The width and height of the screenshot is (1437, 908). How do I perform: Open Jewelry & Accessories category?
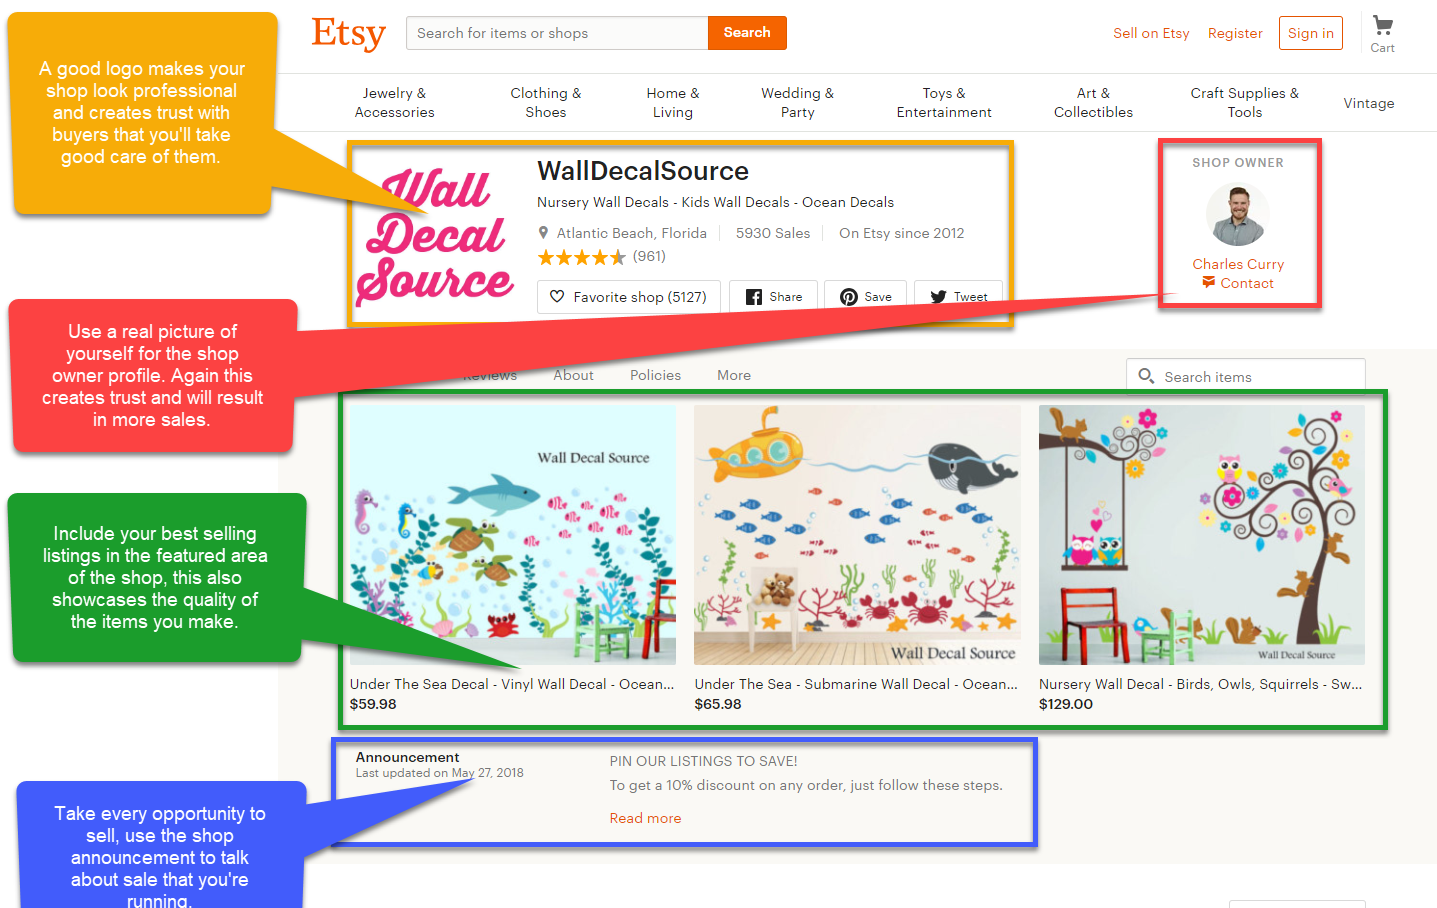(395, 103)
